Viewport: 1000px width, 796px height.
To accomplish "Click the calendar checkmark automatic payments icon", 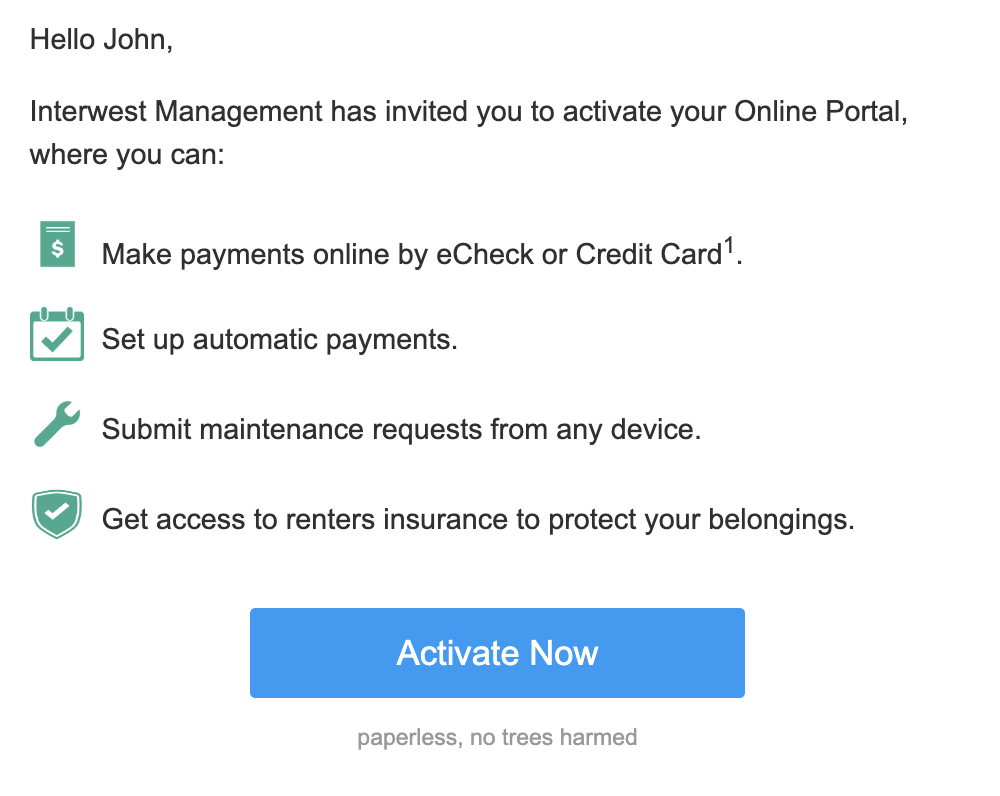I will [x=57, y=336].
